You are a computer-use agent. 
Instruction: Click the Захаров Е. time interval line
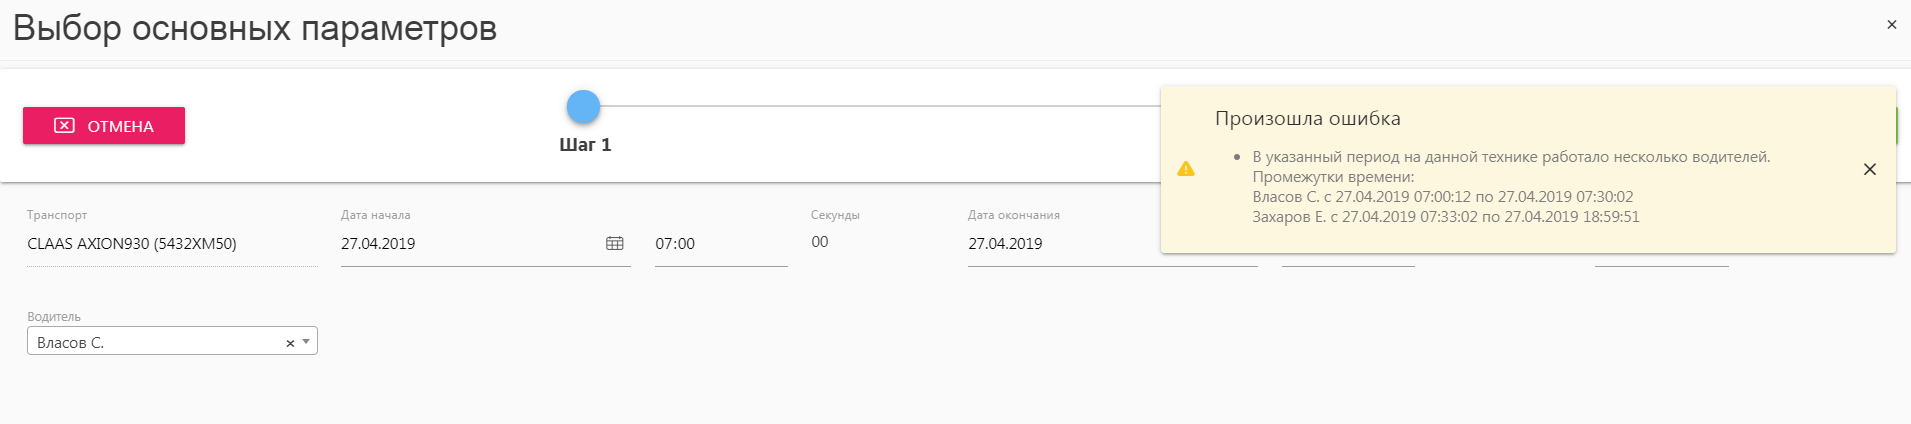pos(1446,217)
